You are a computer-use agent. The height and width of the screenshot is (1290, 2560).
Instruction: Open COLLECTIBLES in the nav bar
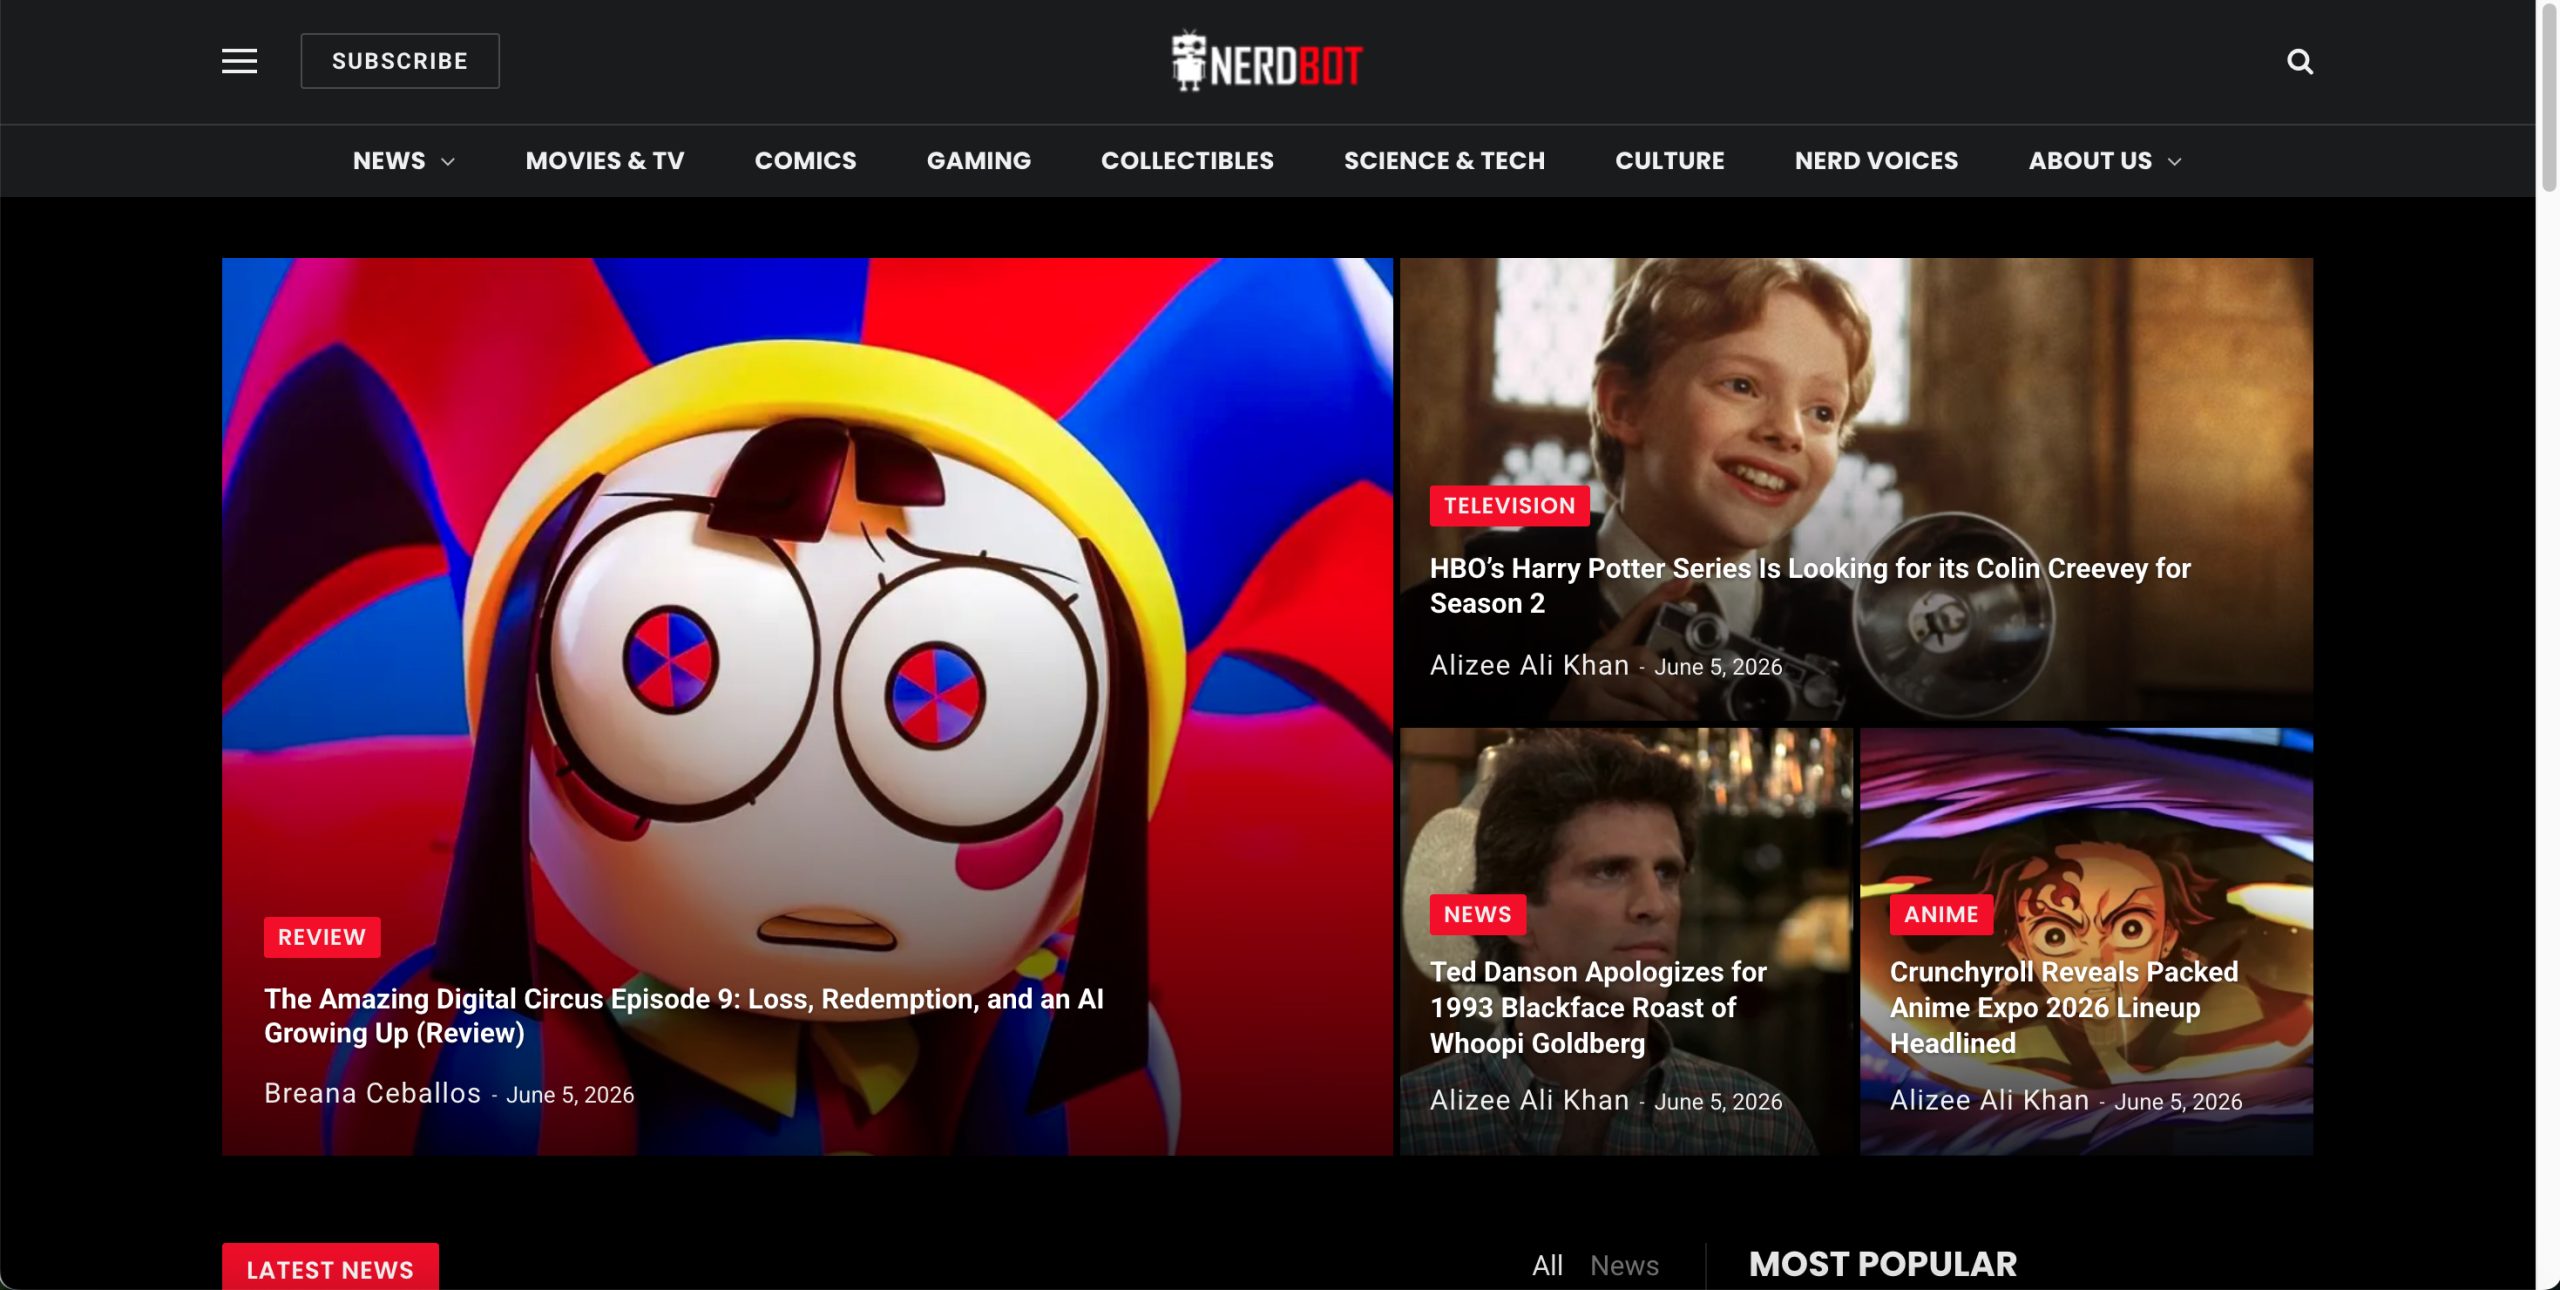[x=1187, y=161]
